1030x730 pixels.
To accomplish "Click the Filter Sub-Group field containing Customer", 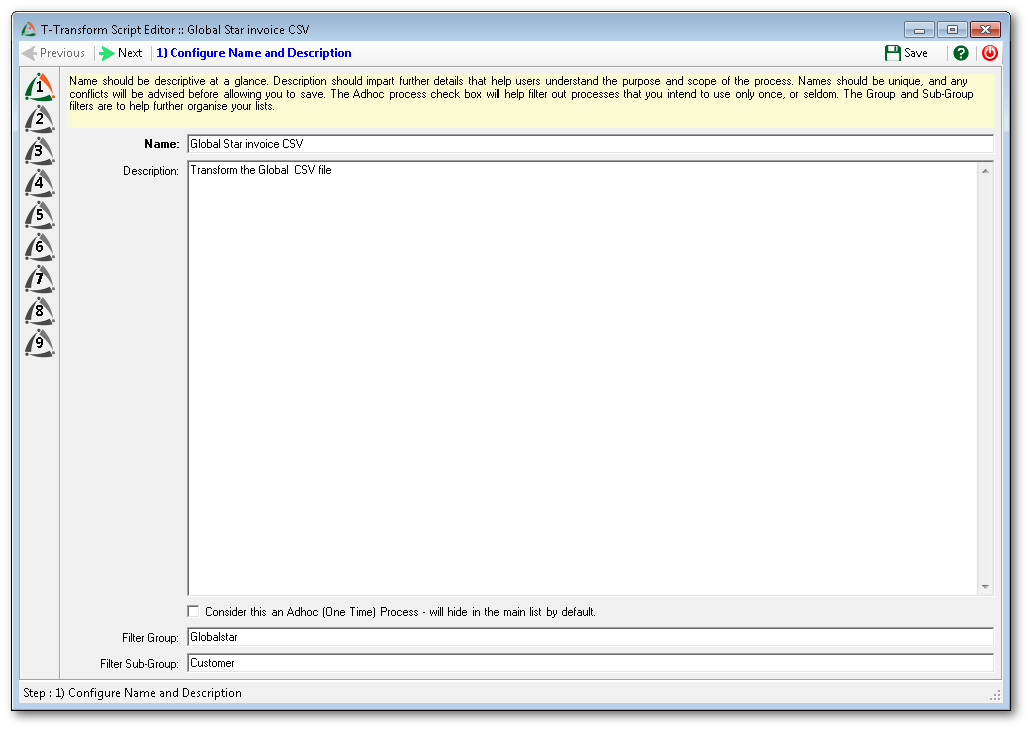I will coord(590,663).
